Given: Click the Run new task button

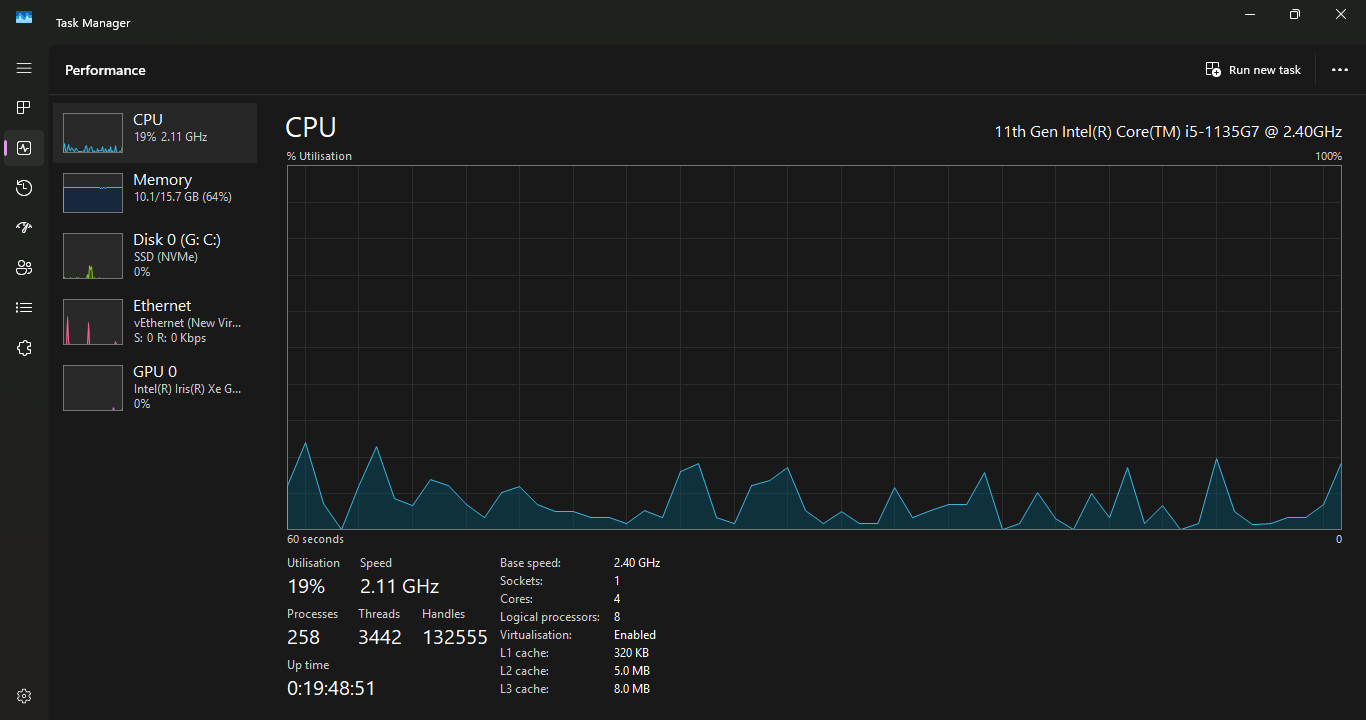Looking at the screenshot, I should pyautogui.click(x=1253, y=70).
